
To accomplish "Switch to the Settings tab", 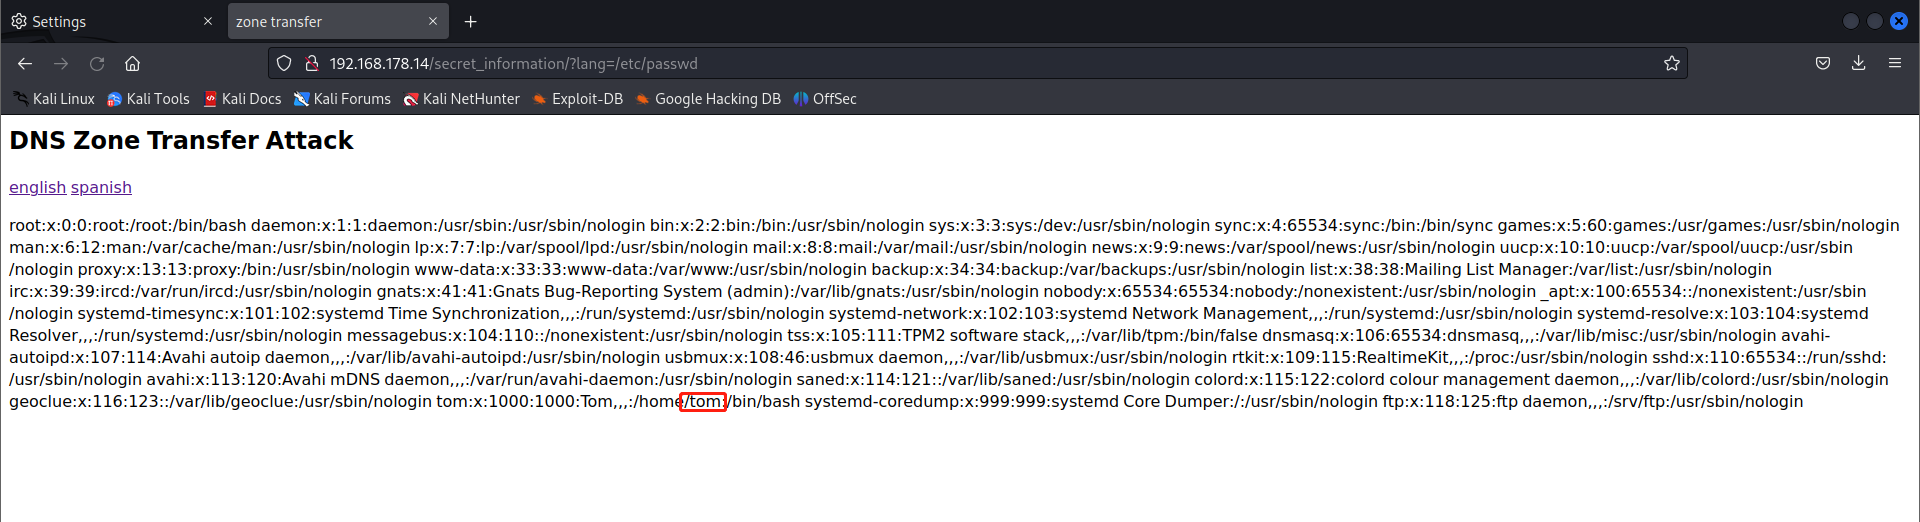I will (x=112, y=21).
